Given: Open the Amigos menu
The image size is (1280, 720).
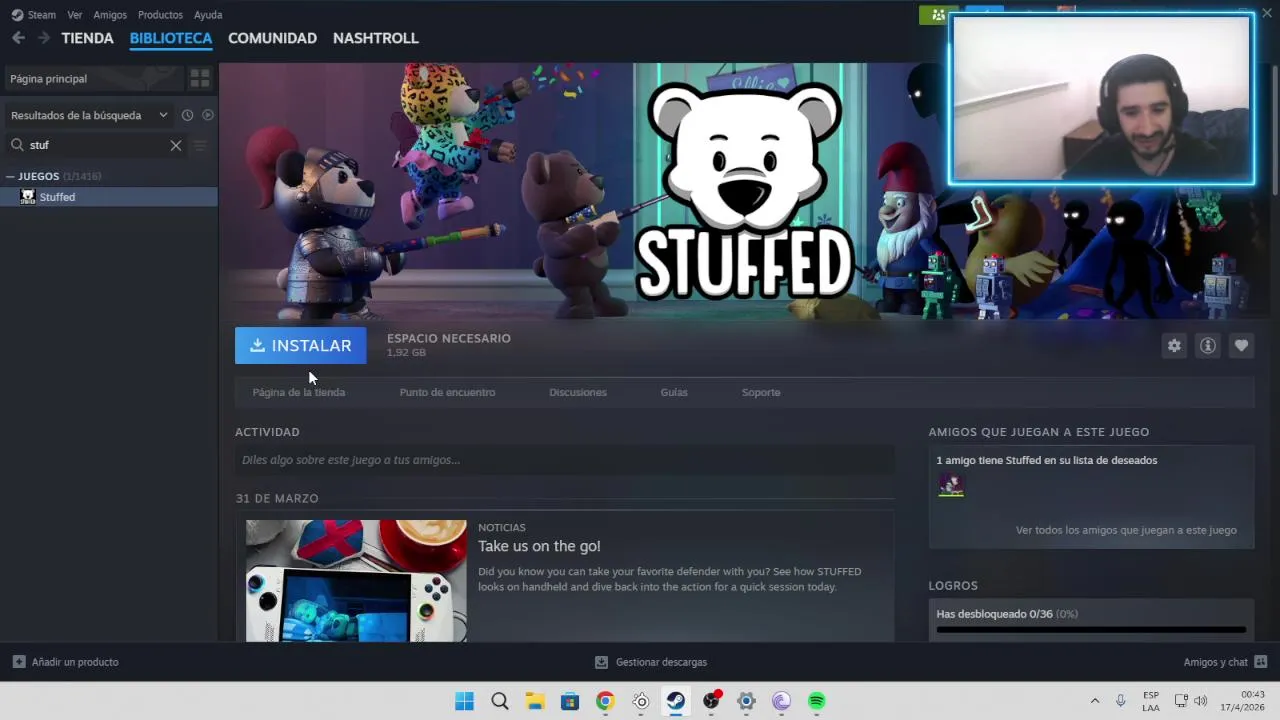Looking at the screenshot, I should coord(110,15).
